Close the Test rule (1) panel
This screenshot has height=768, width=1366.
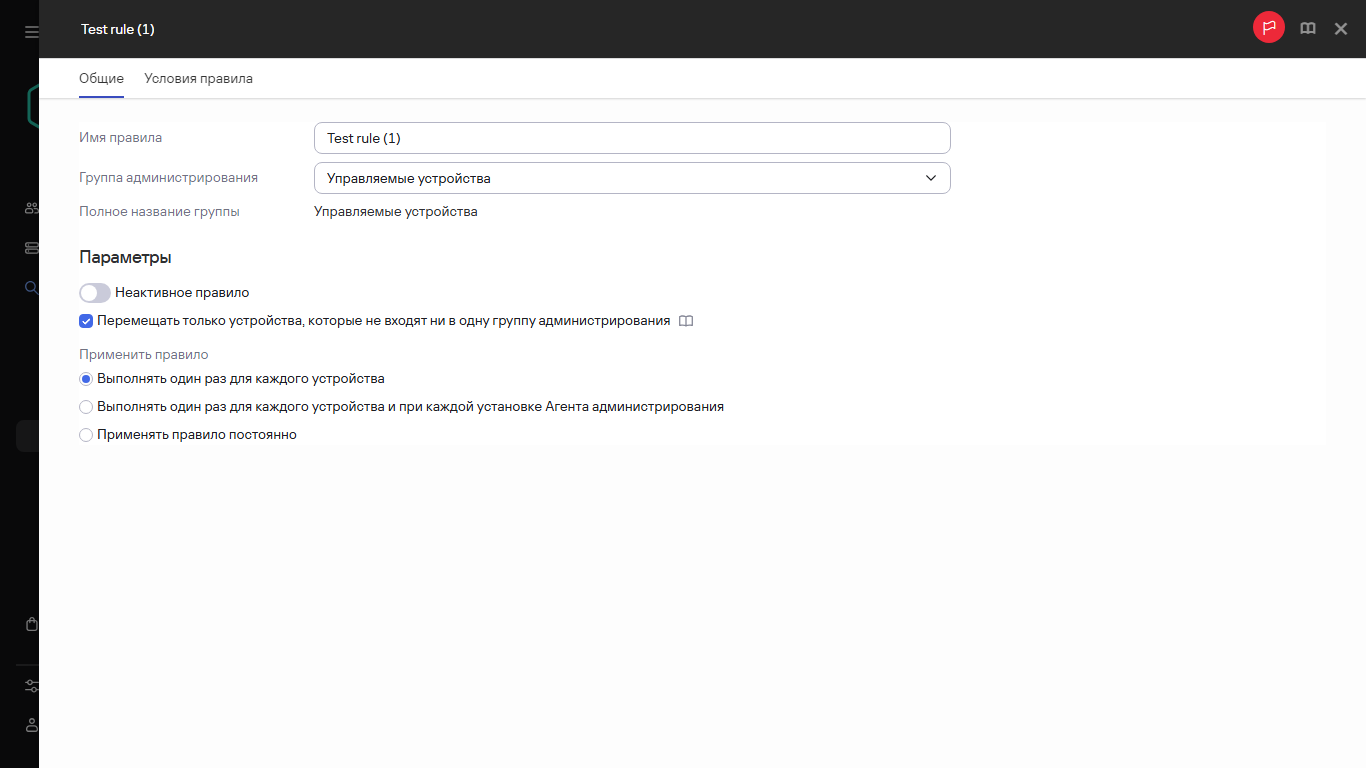[1341, 29]
